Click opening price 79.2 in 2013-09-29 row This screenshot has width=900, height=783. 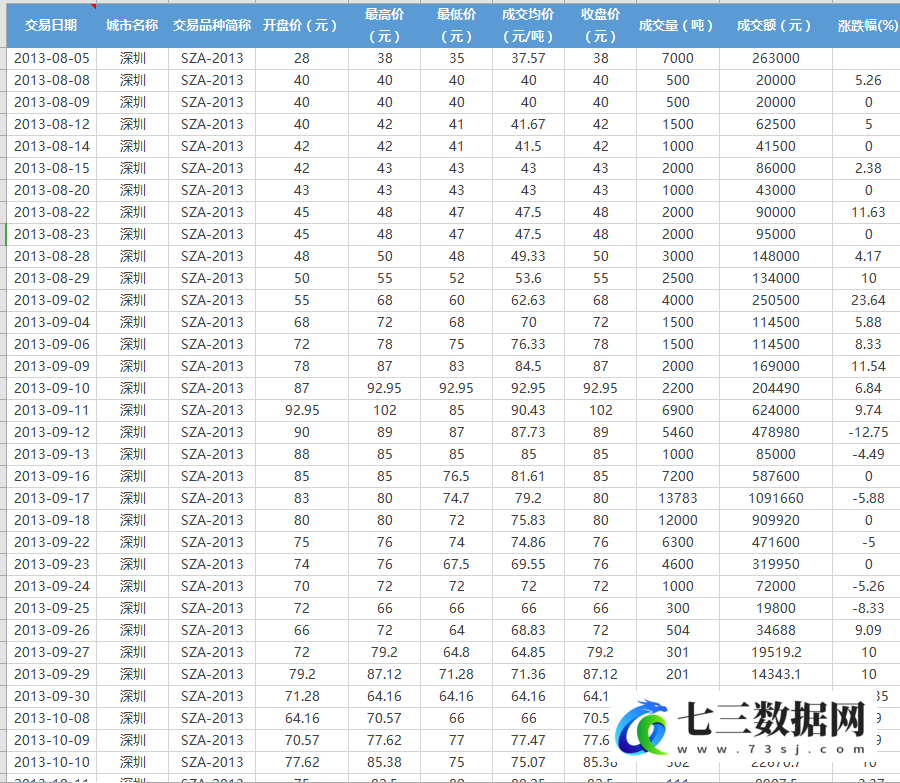point(302,675)
